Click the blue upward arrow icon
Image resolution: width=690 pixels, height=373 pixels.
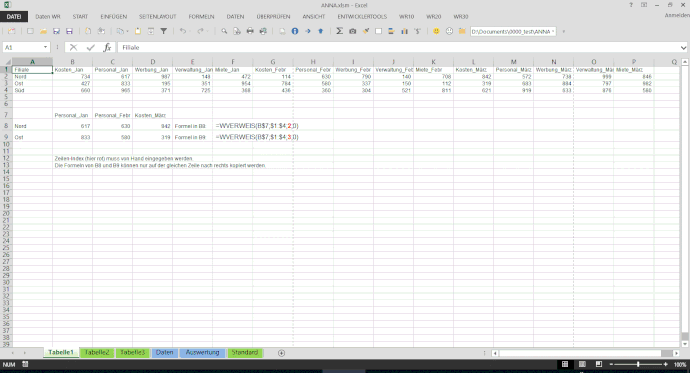320,31
